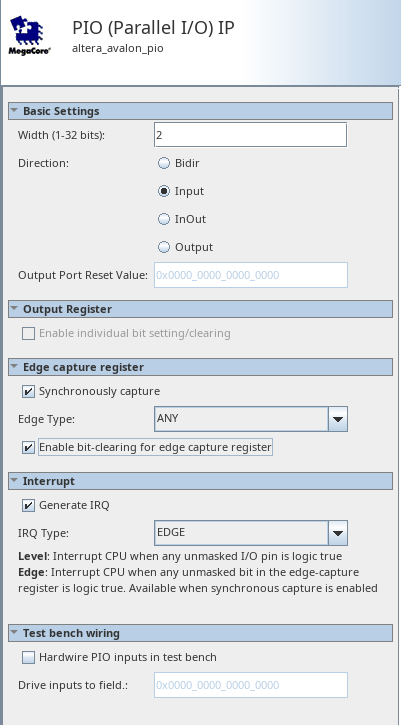Image resolution: width=401 pixels, height=725 pixels.
Task: Collapse the Basic Settings section
Action: (14, 111)
